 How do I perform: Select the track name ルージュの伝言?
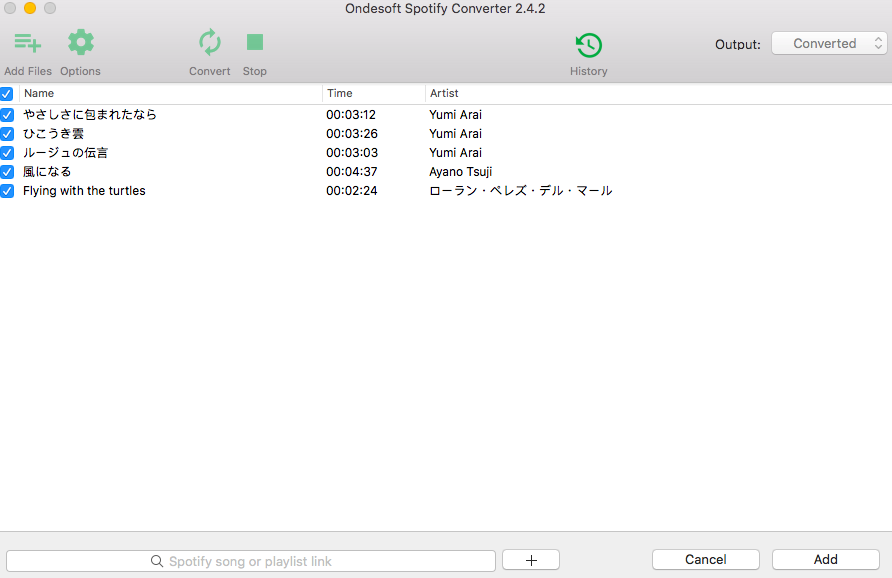pos(65,152)
